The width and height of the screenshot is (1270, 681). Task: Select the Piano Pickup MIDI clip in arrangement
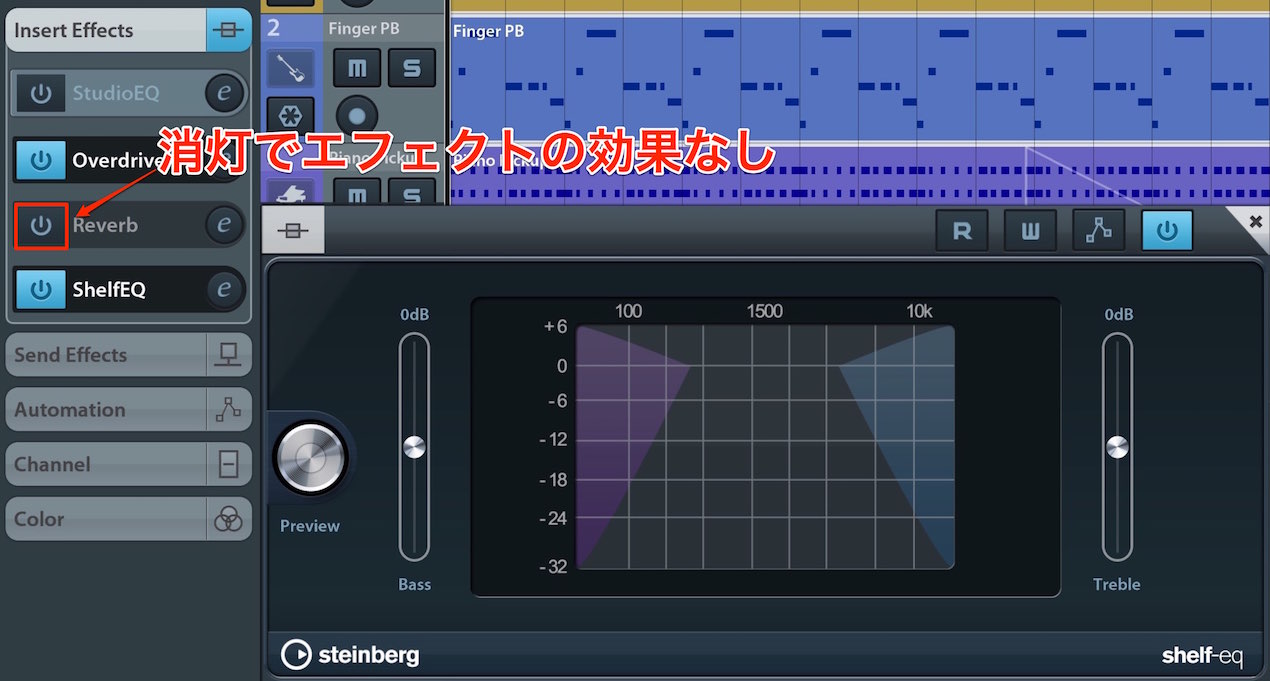coord(859,178)
